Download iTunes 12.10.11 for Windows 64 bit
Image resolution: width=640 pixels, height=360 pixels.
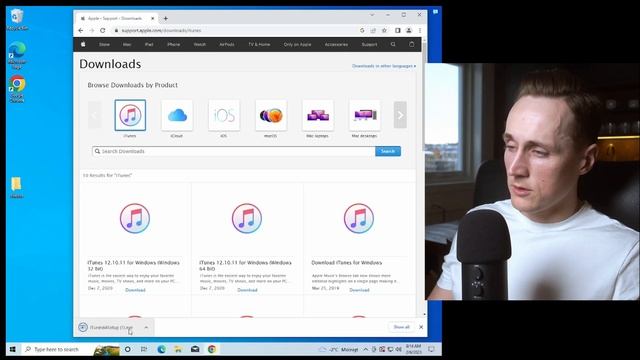click(247, 290)
